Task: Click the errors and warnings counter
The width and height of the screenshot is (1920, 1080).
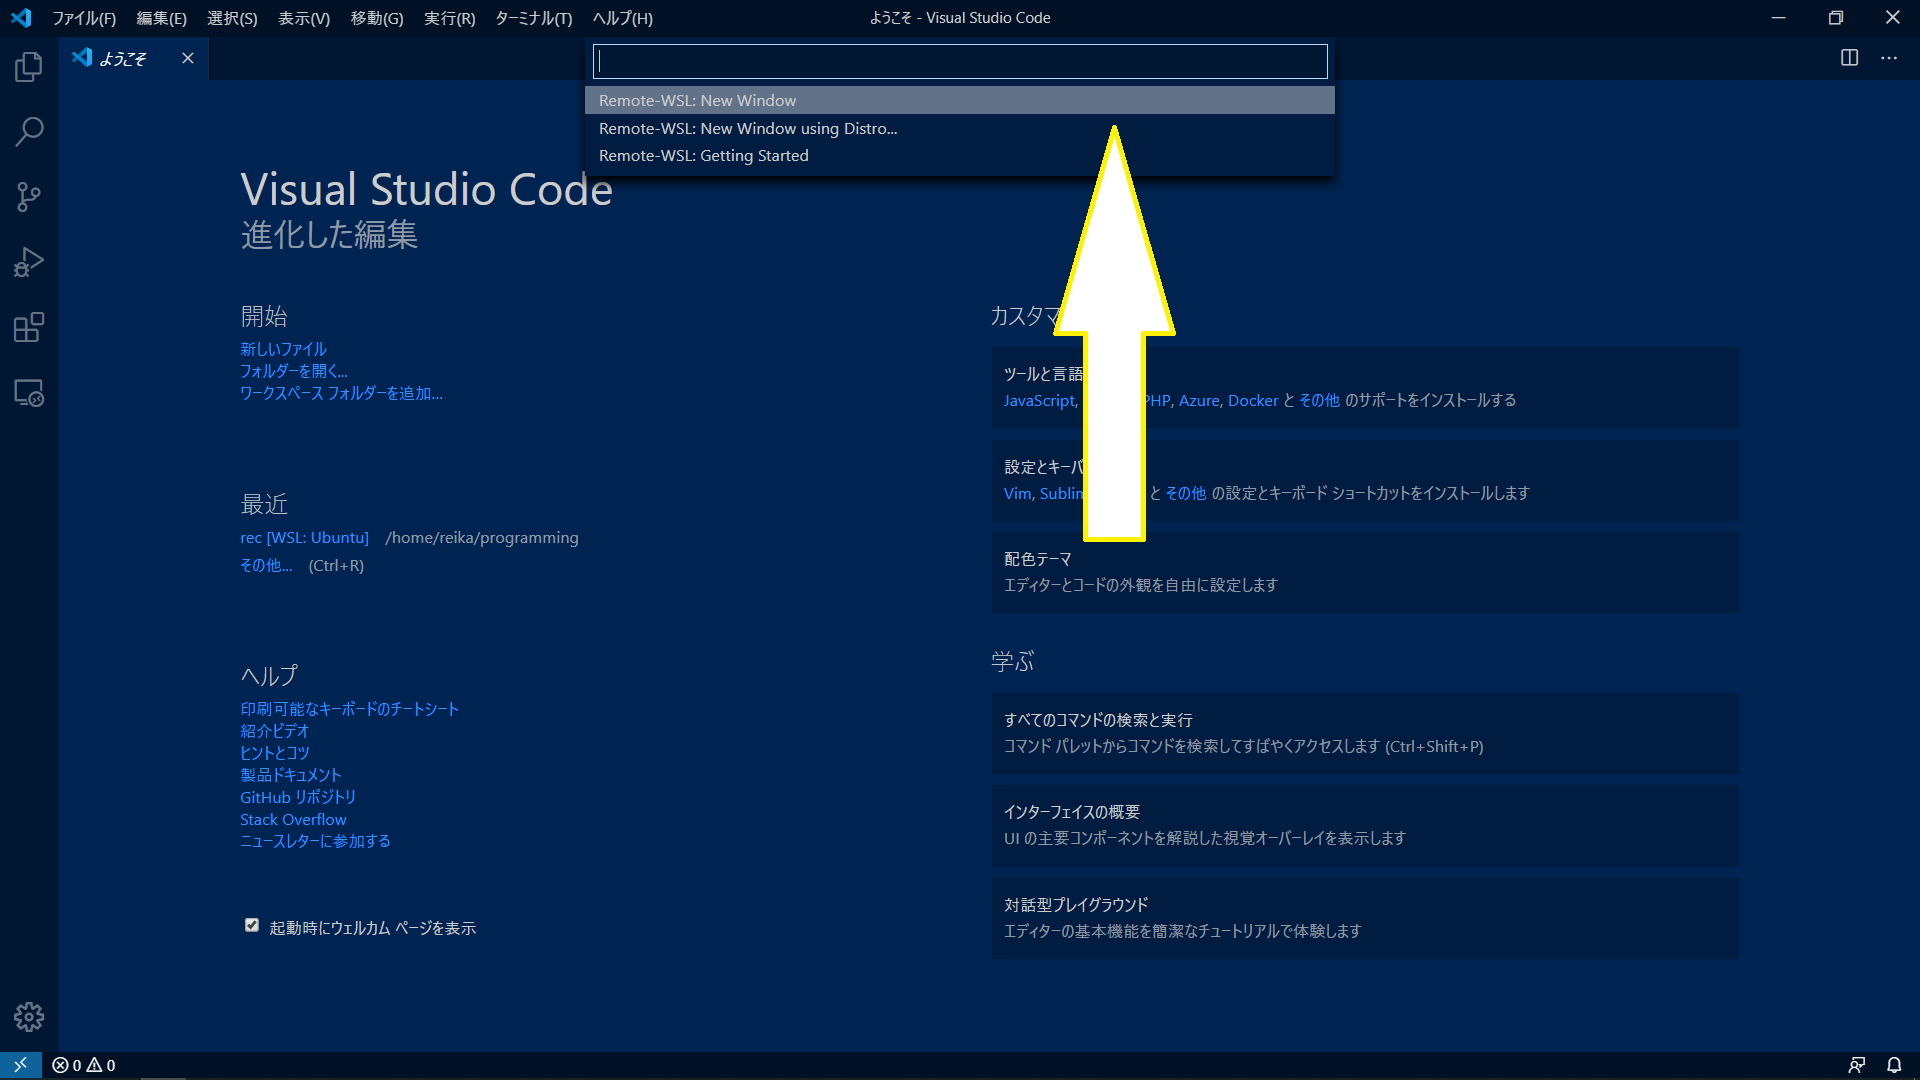Action: [83, 1065]
